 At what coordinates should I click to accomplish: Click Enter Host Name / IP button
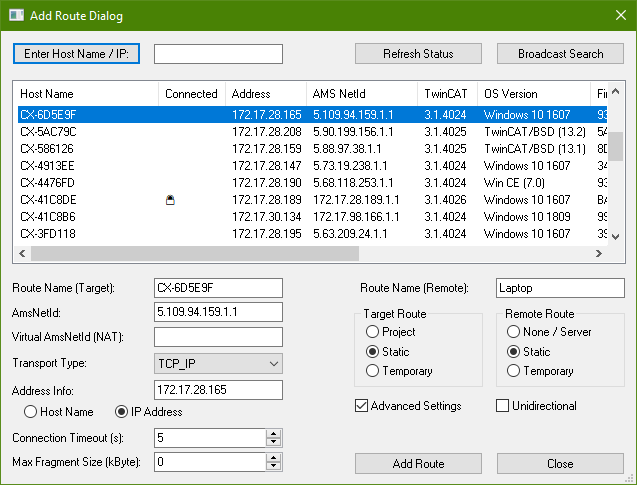(76, 54)
